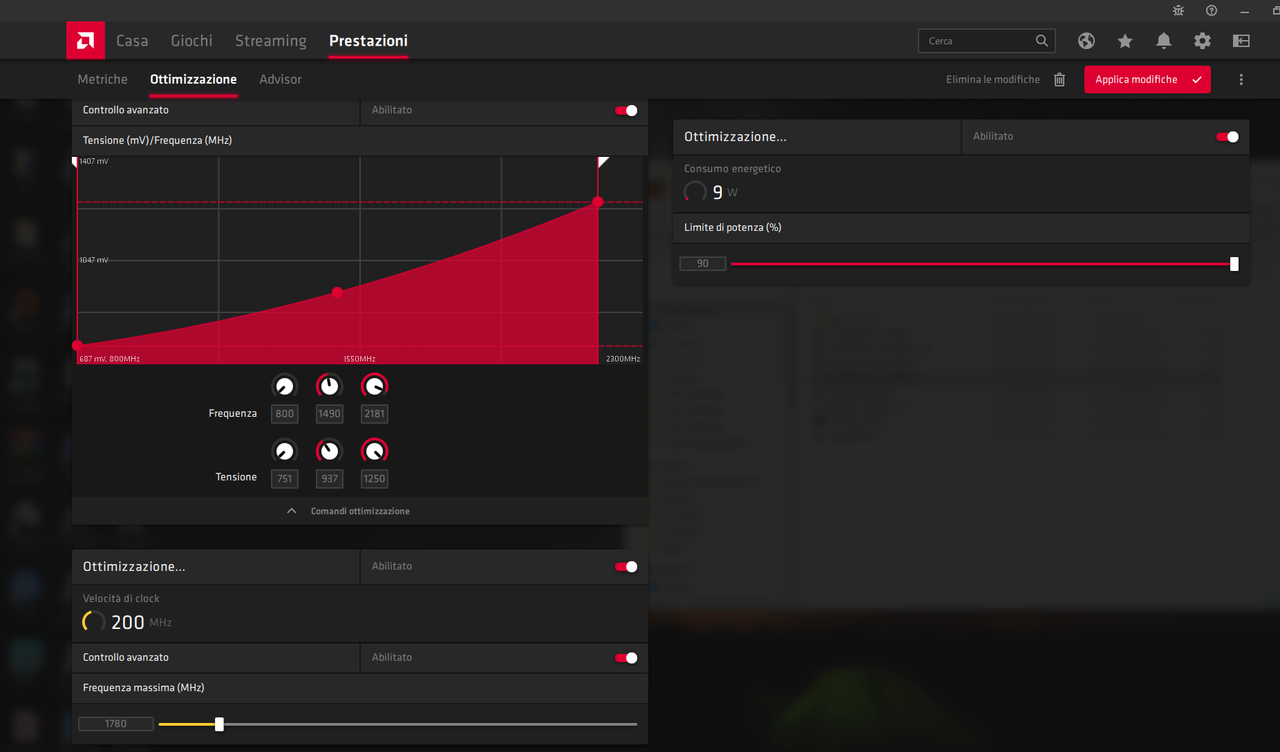The width and height of the screenshot is (1280, 752).
Task: Click the Tensione dial above 937
Action: tap(329, 451)
